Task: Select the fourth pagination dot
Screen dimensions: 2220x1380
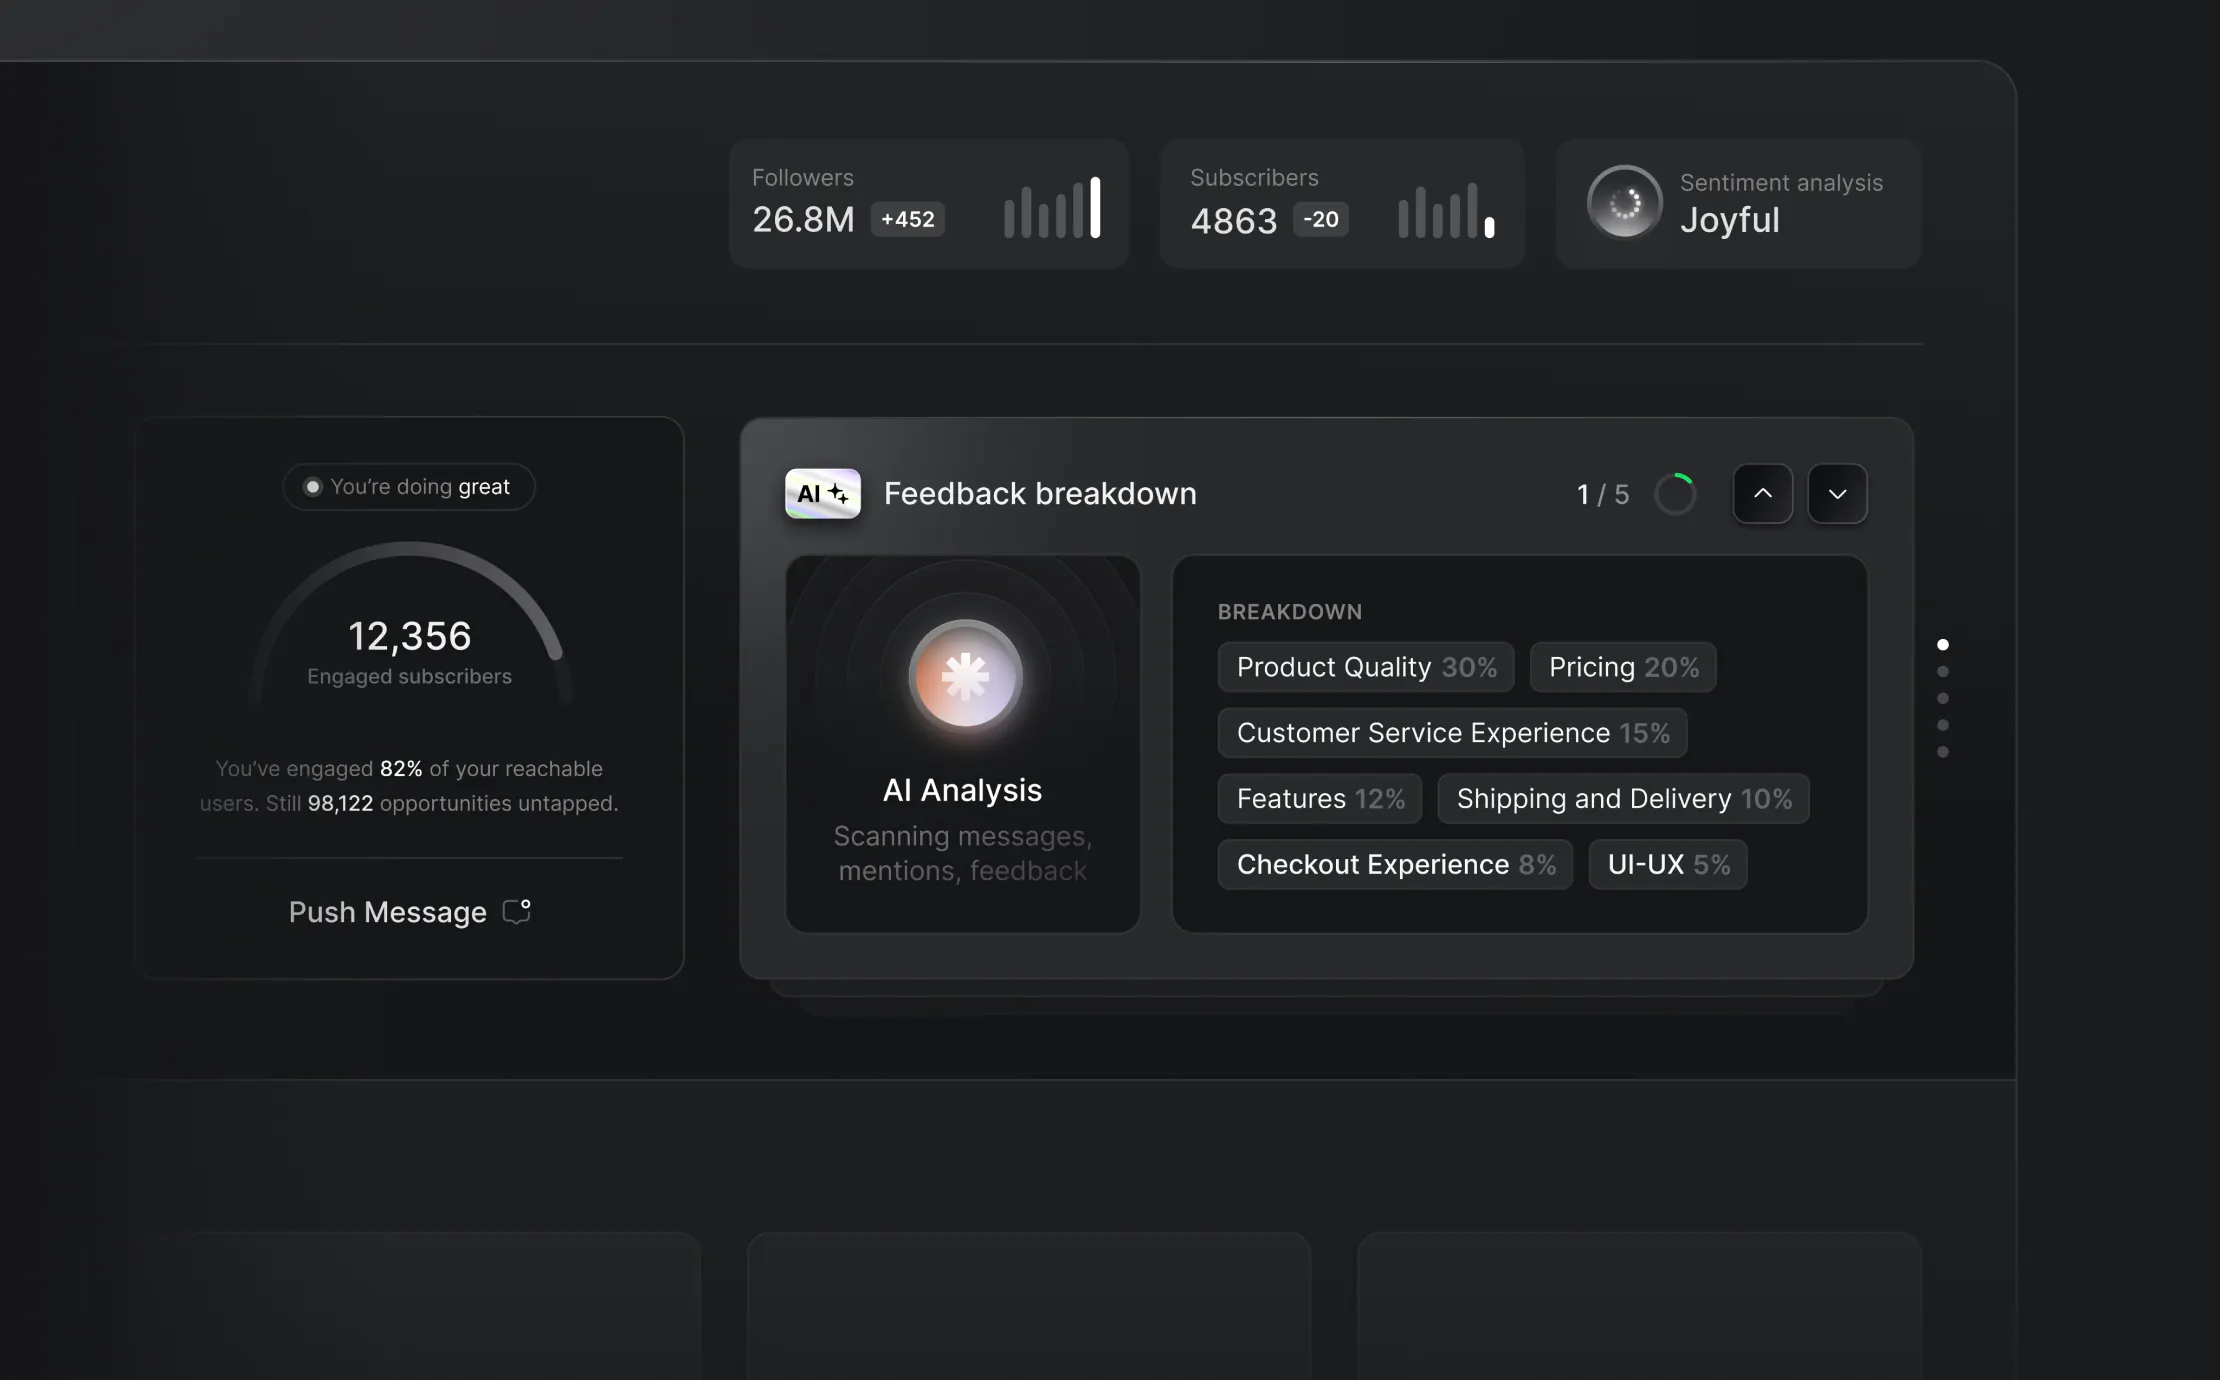Action: [x=1943, y=725]
